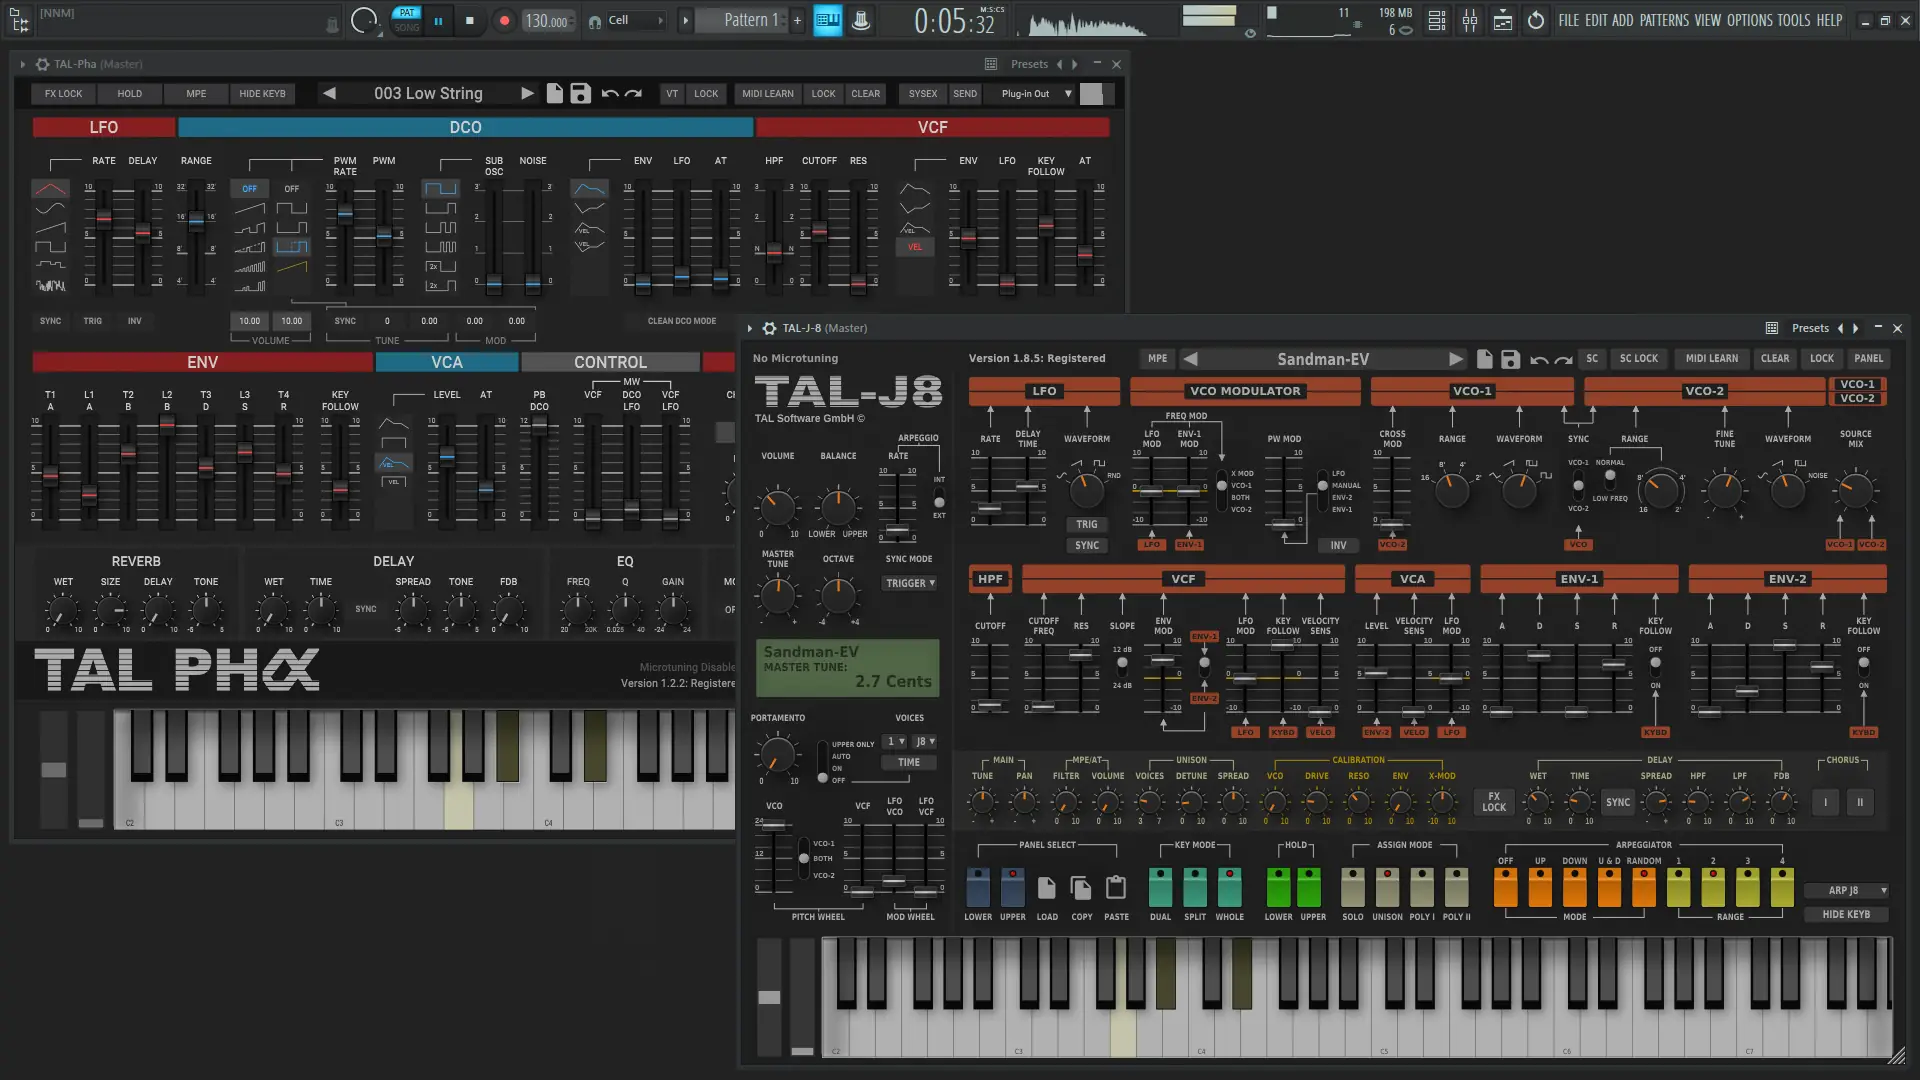Click MIDI LEARN in TAL-J-8
Viewport: 1920px width, 1080px height.
(1711, 358)
